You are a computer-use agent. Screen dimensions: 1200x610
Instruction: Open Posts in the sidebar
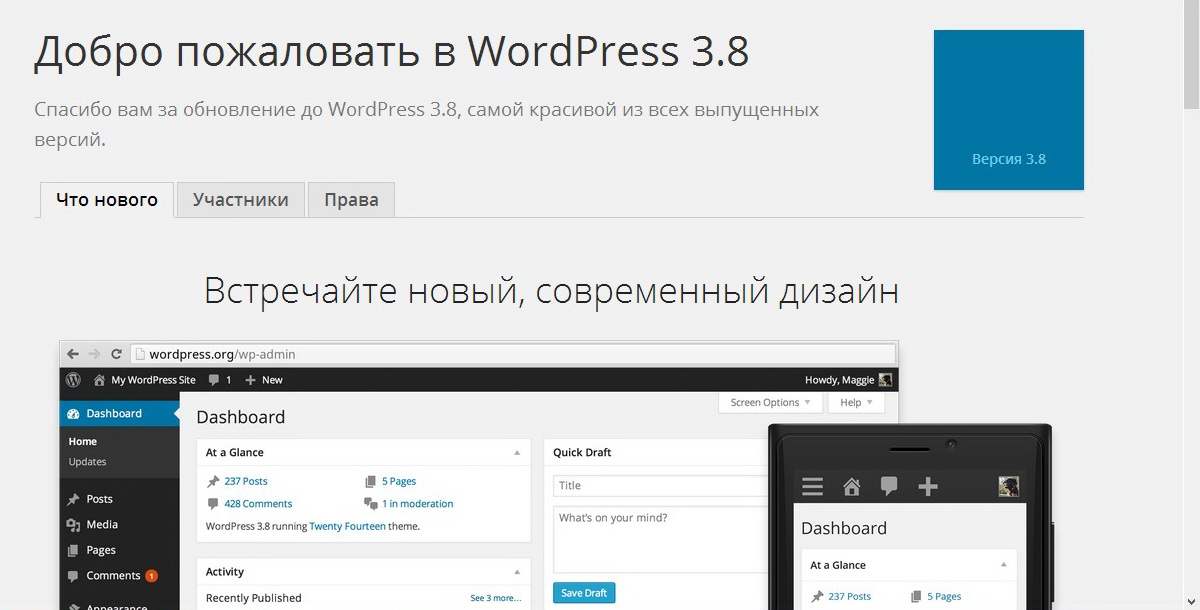click(99, 499)
